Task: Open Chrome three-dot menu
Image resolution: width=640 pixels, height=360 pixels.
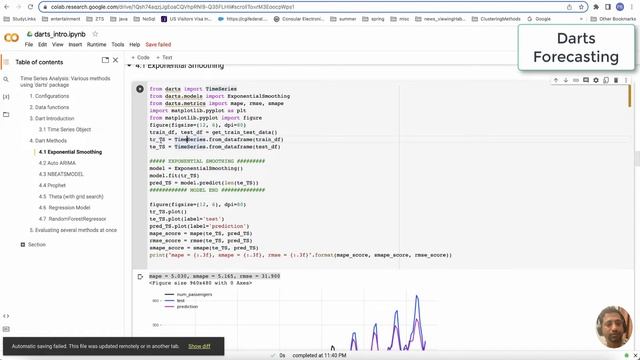Action: 632,7
